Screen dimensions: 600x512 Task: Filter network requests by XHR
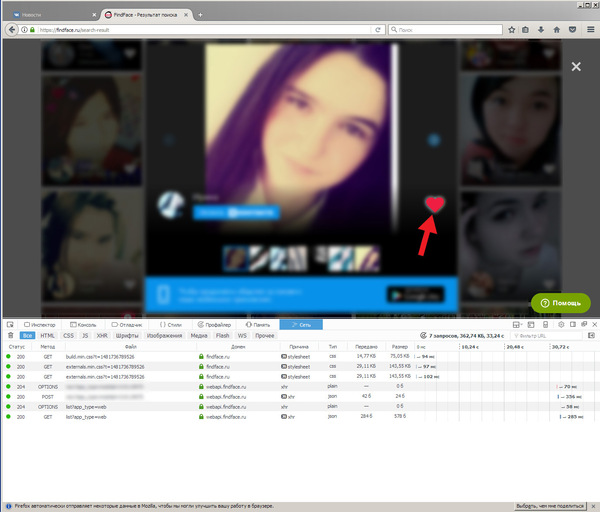coord(101,336)
